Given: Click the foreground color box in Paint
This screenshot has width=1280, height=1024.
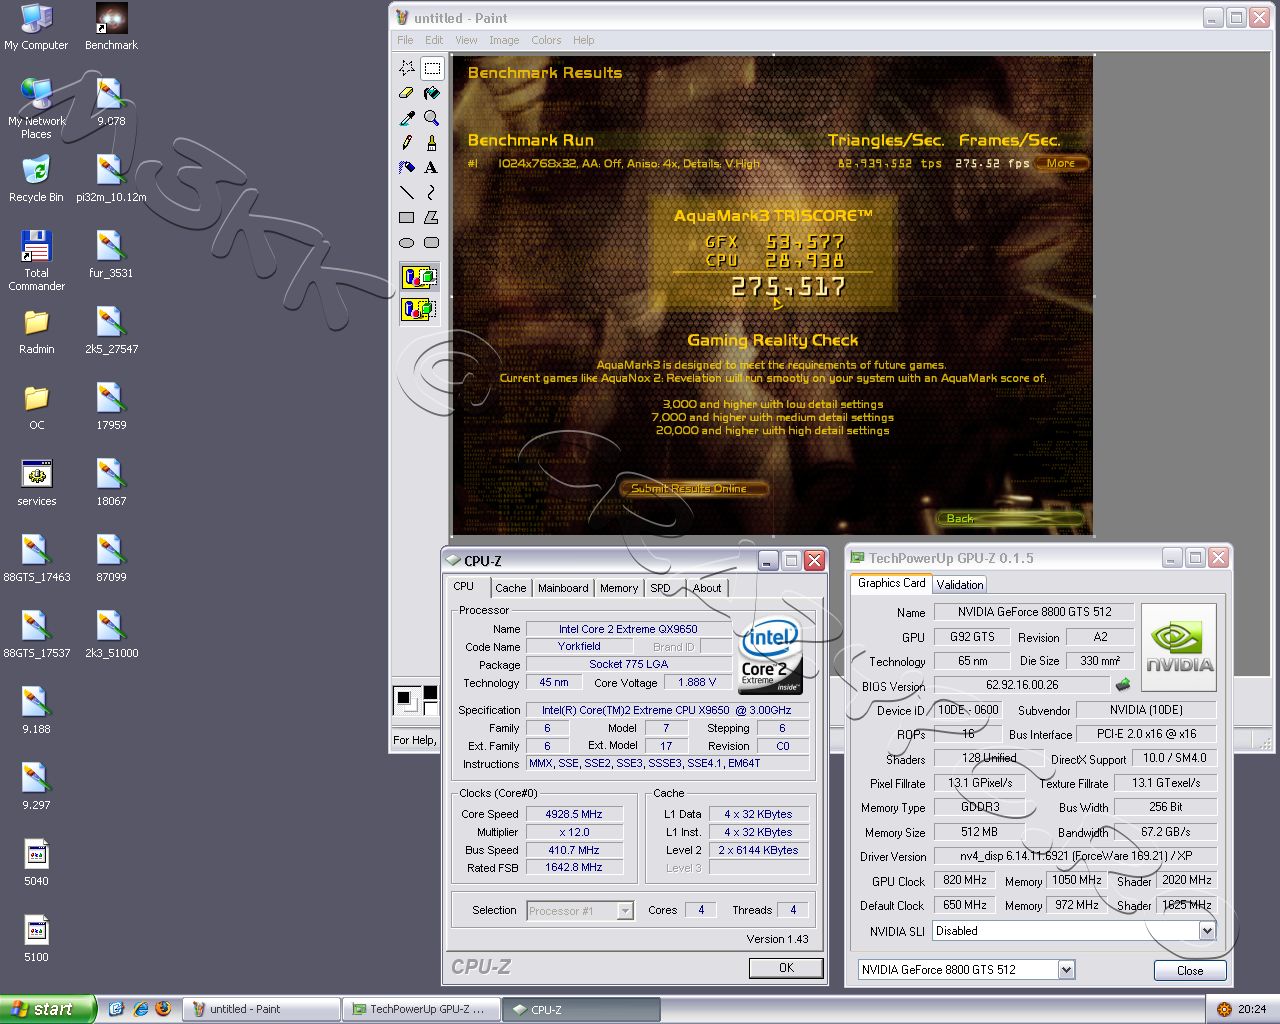Looking at the screenshot, I should coord(404,697).
